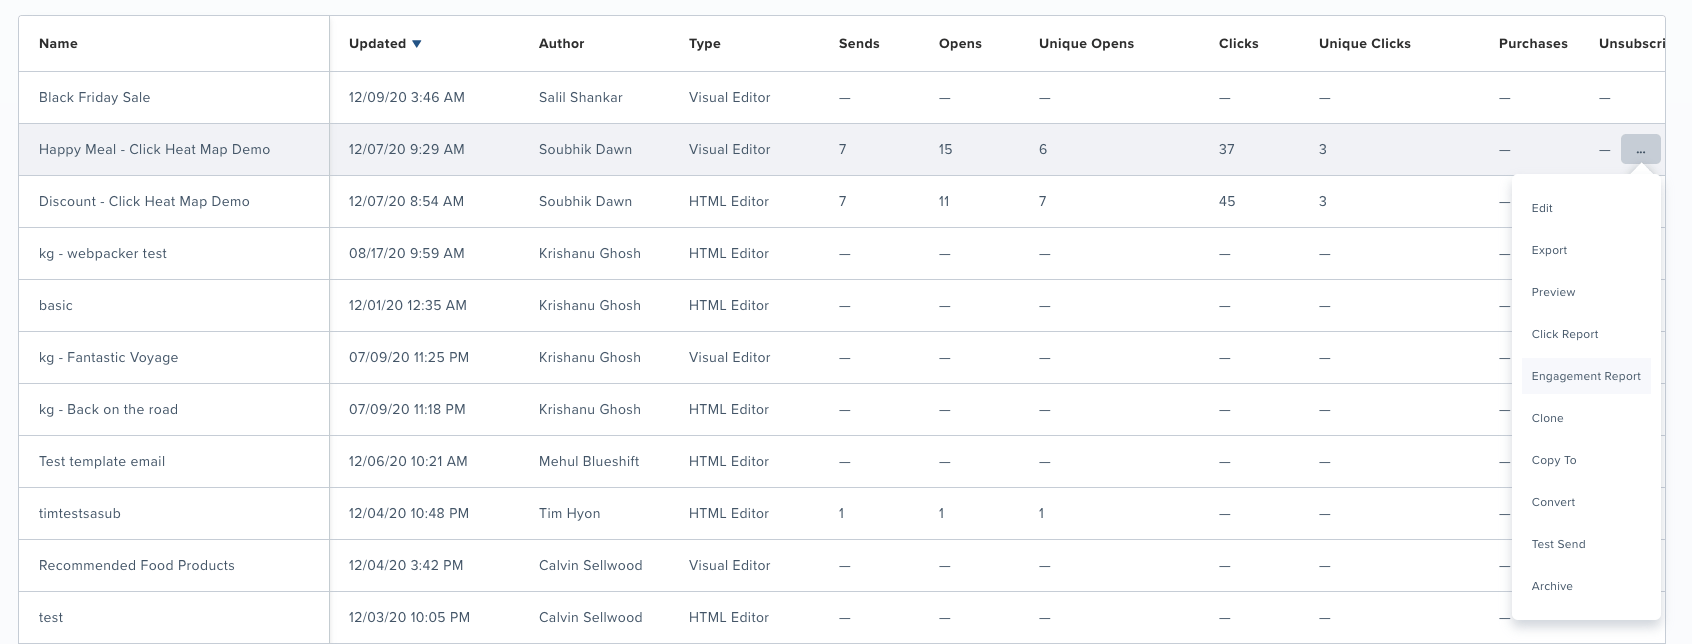Open Discount - Click Heat Map Demo

click(x=144, y=202)
